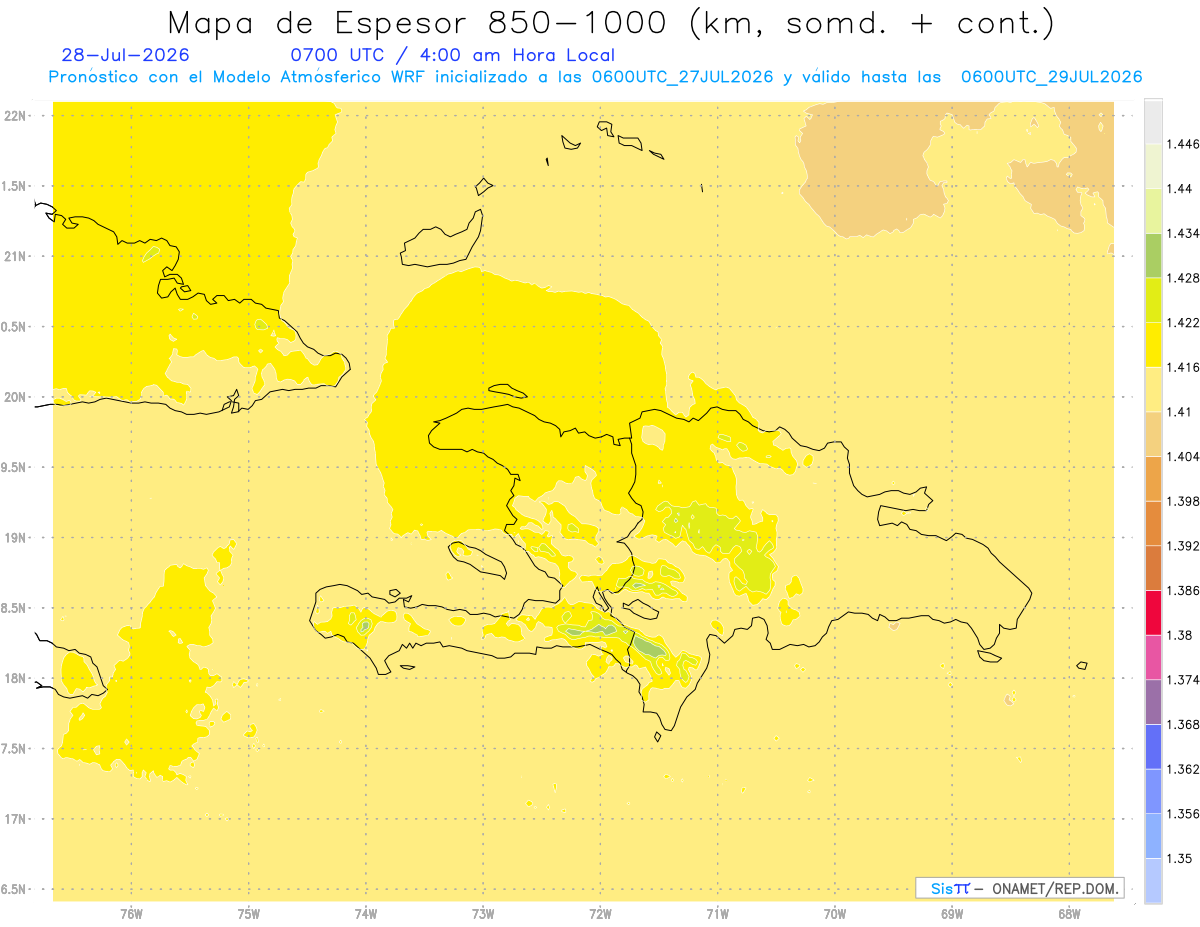1200x927 pixels.
Task: Select the pale yellow legend swatch between 1.416 and 1.41
Action: point(1153,389)
